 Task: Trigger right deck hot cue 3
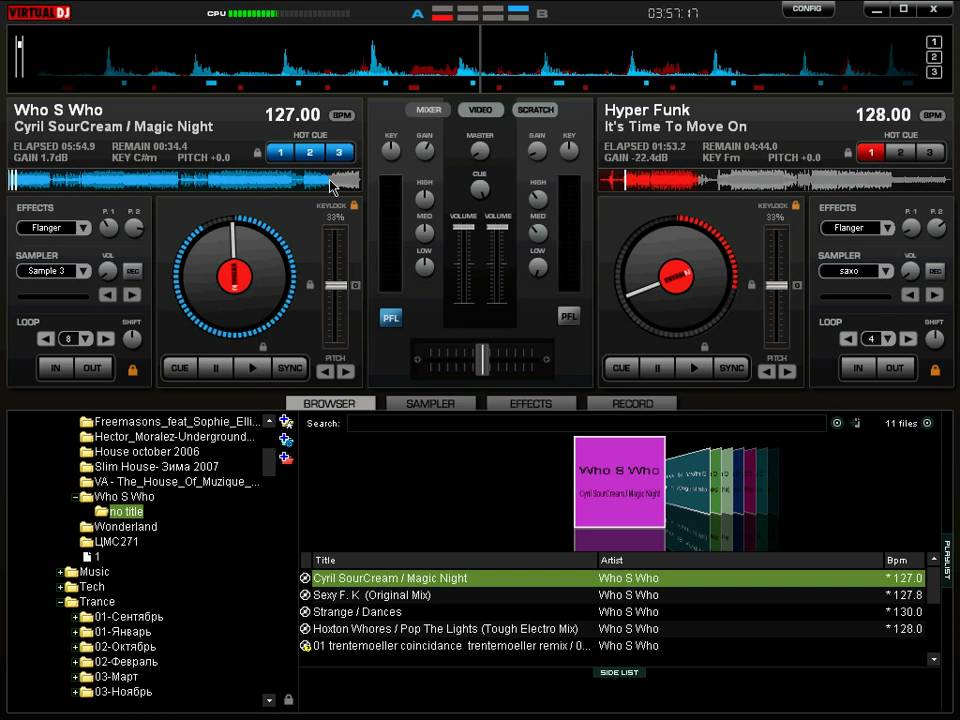click(x=929, y=152)
